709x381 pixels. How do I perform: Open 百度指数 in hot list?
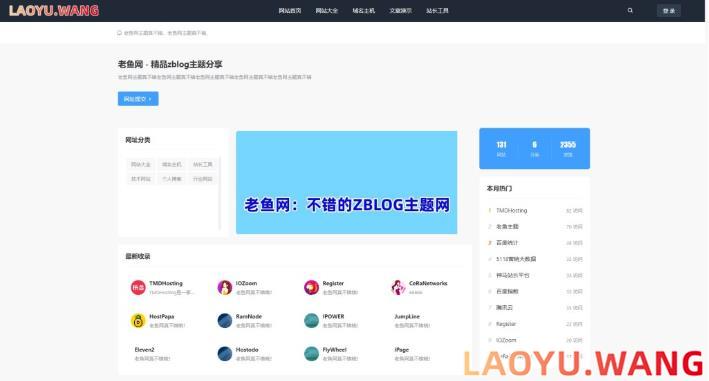[507, 292]
